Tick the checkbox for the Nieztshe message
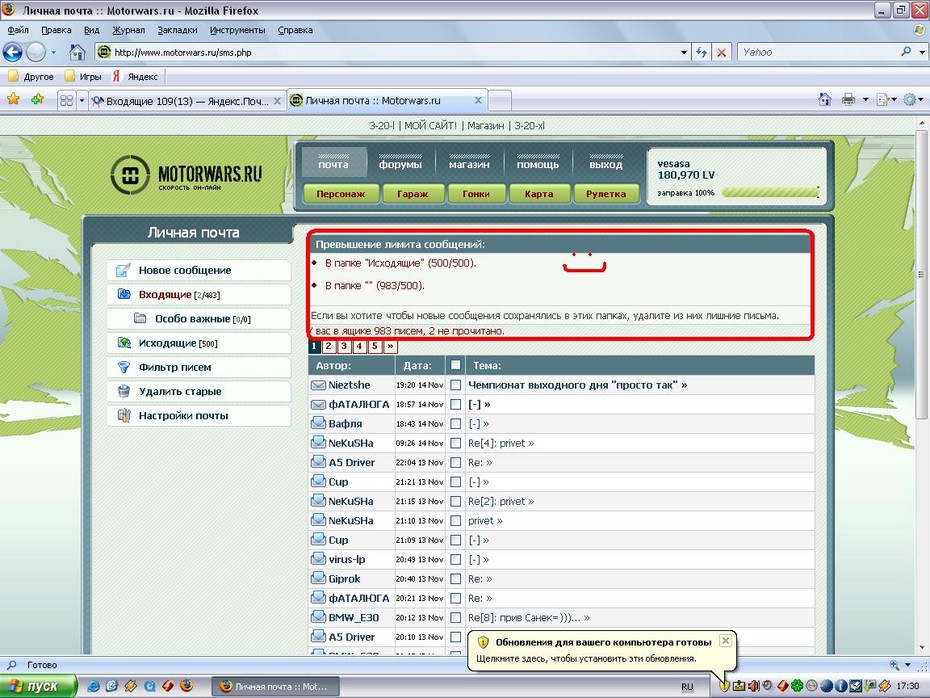The width and height of the screenshot is (930, 698). 455,385
